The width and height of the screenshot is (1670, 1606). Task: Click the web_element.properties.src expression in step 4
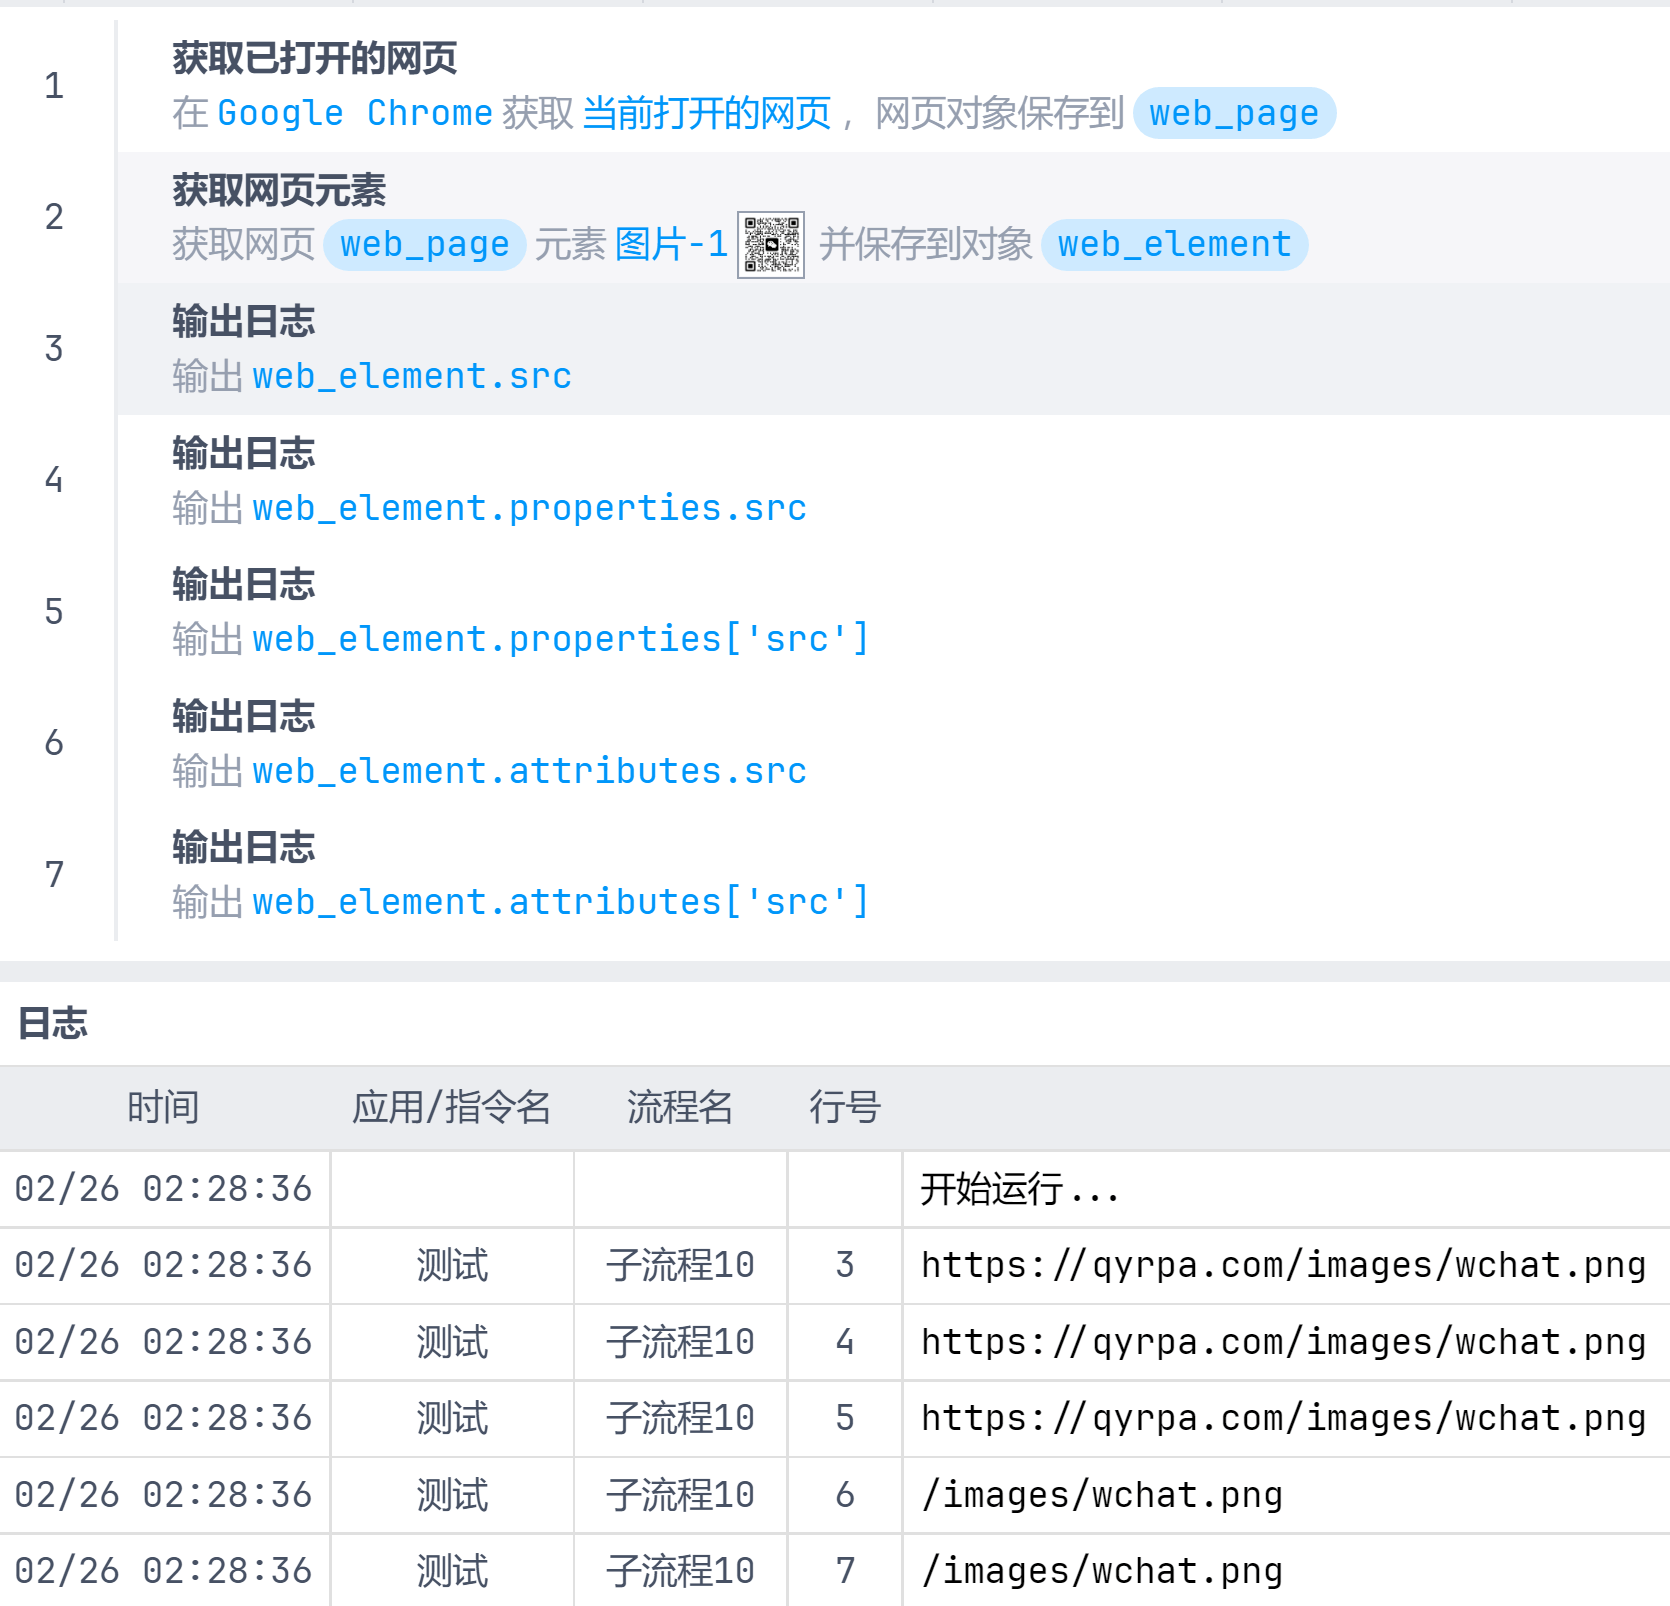tap(529, 509)
